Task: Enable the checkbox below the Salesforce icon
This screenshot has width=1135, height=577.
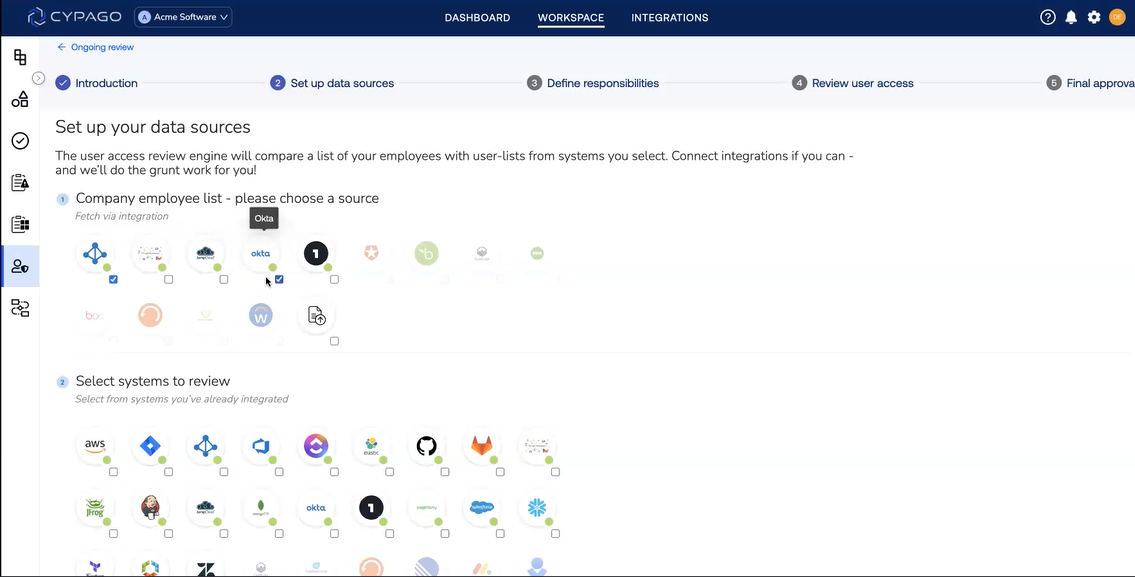Action: [500, 534]
